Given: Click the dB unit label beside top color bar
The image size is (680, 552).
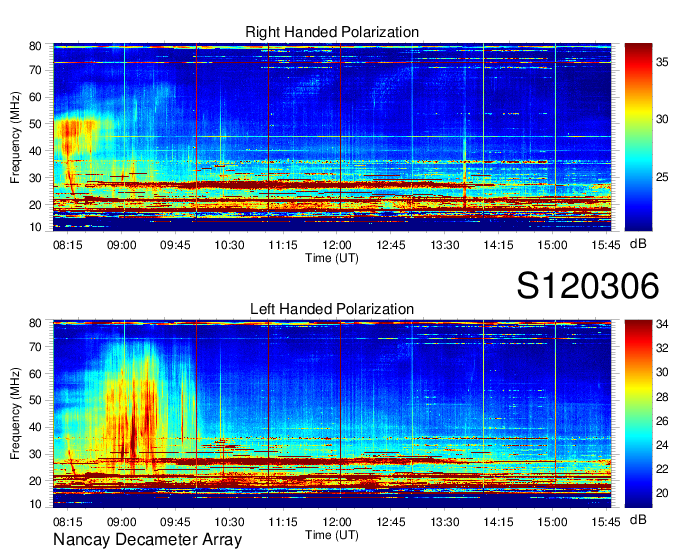Looking at the screenshot, I should (638, 244).
